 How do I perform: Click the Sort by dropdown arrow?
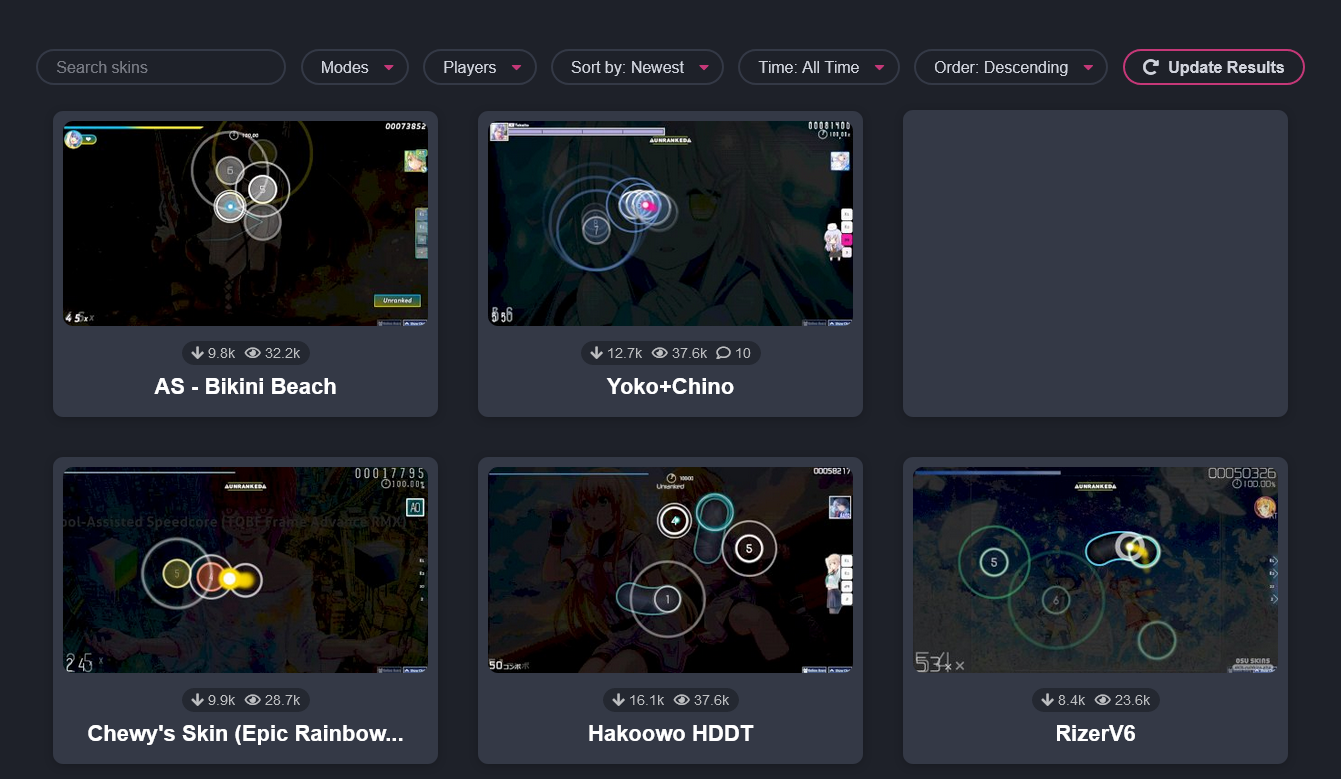click(704, 68)
